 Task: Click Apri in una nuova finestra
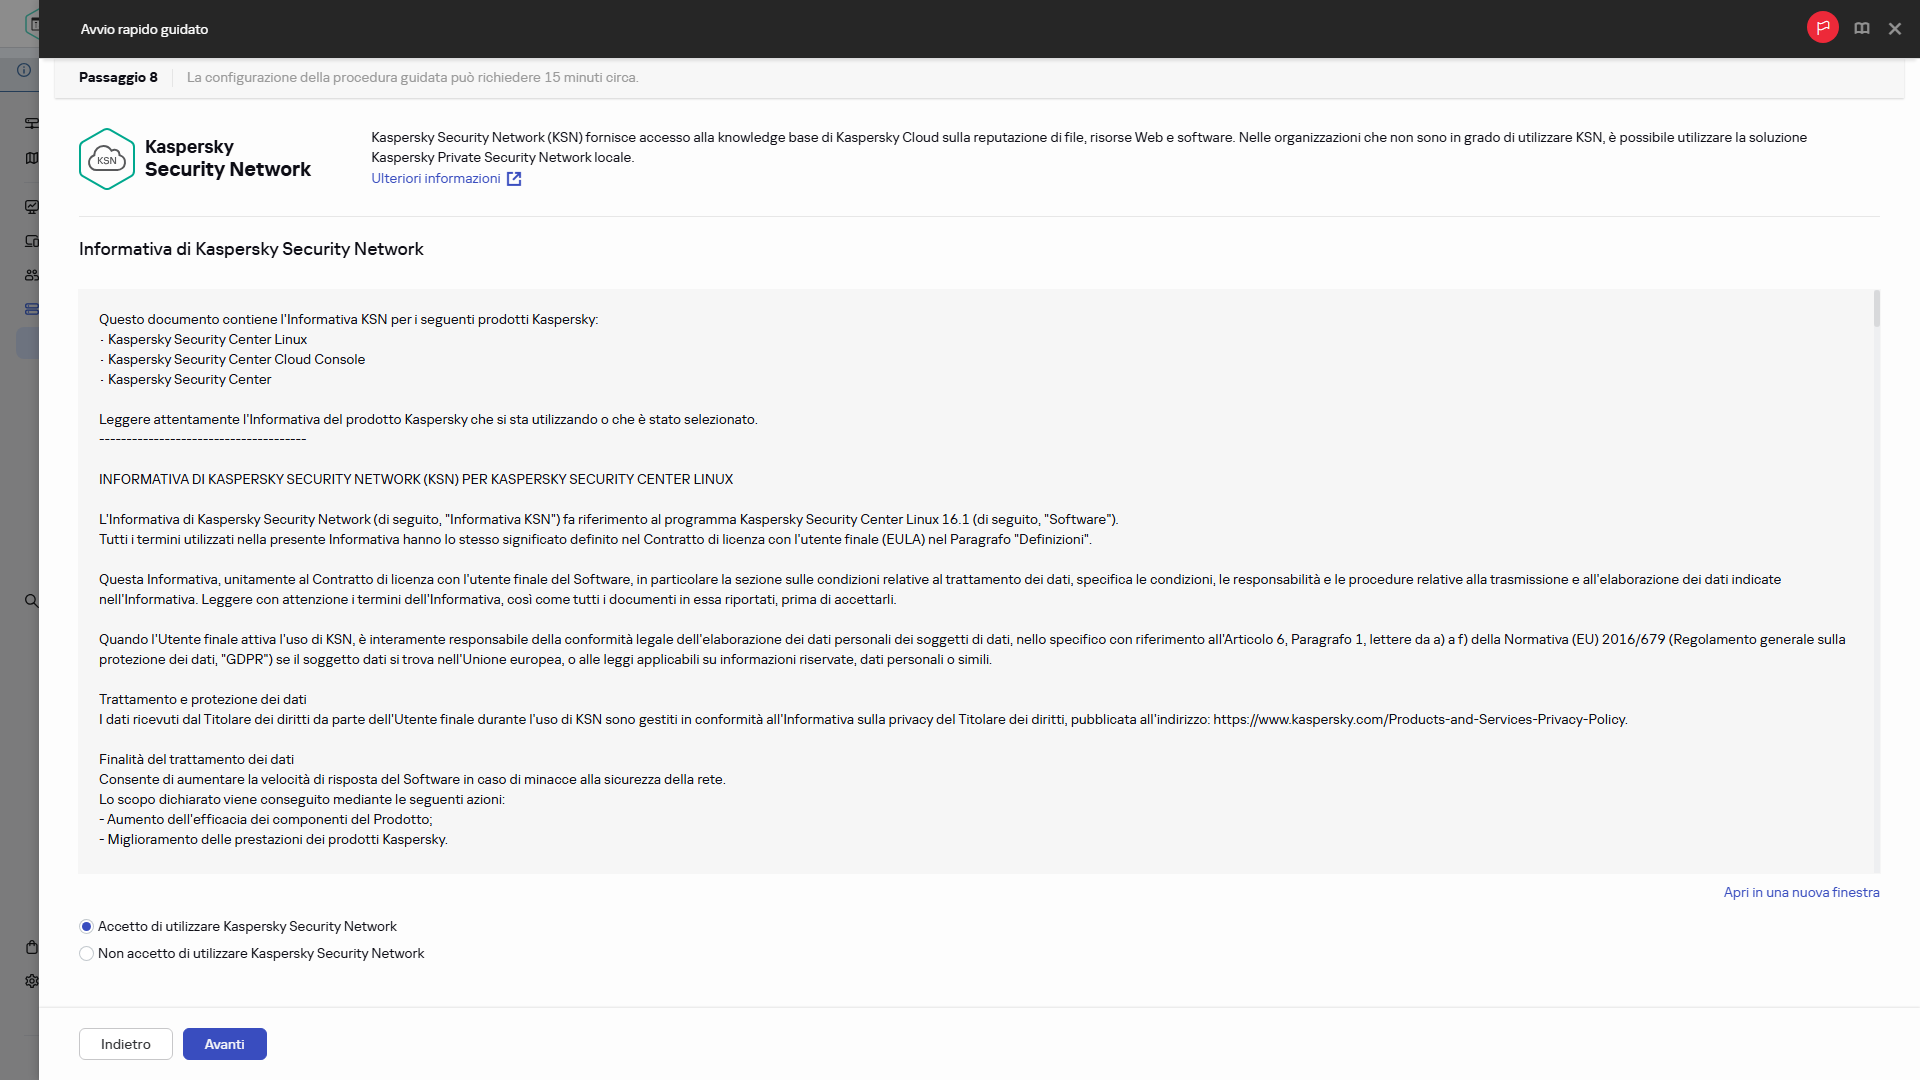pos(1801,893)
